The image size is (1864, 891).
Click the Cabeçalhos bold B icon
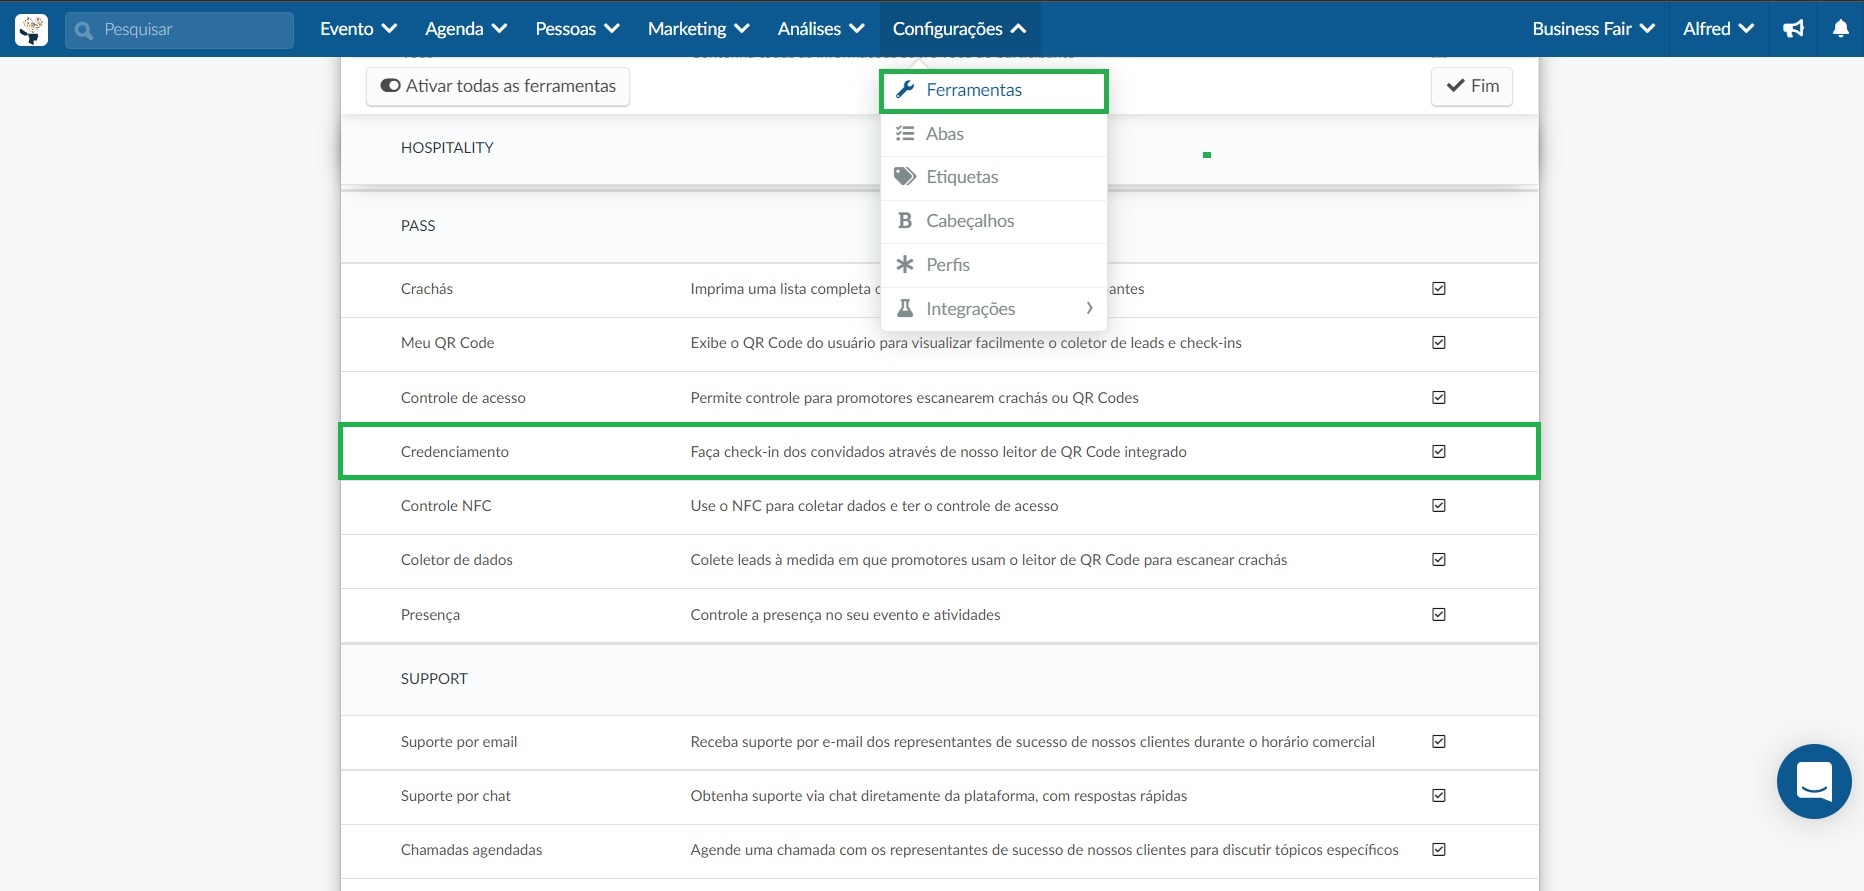(x=905, y=220)
